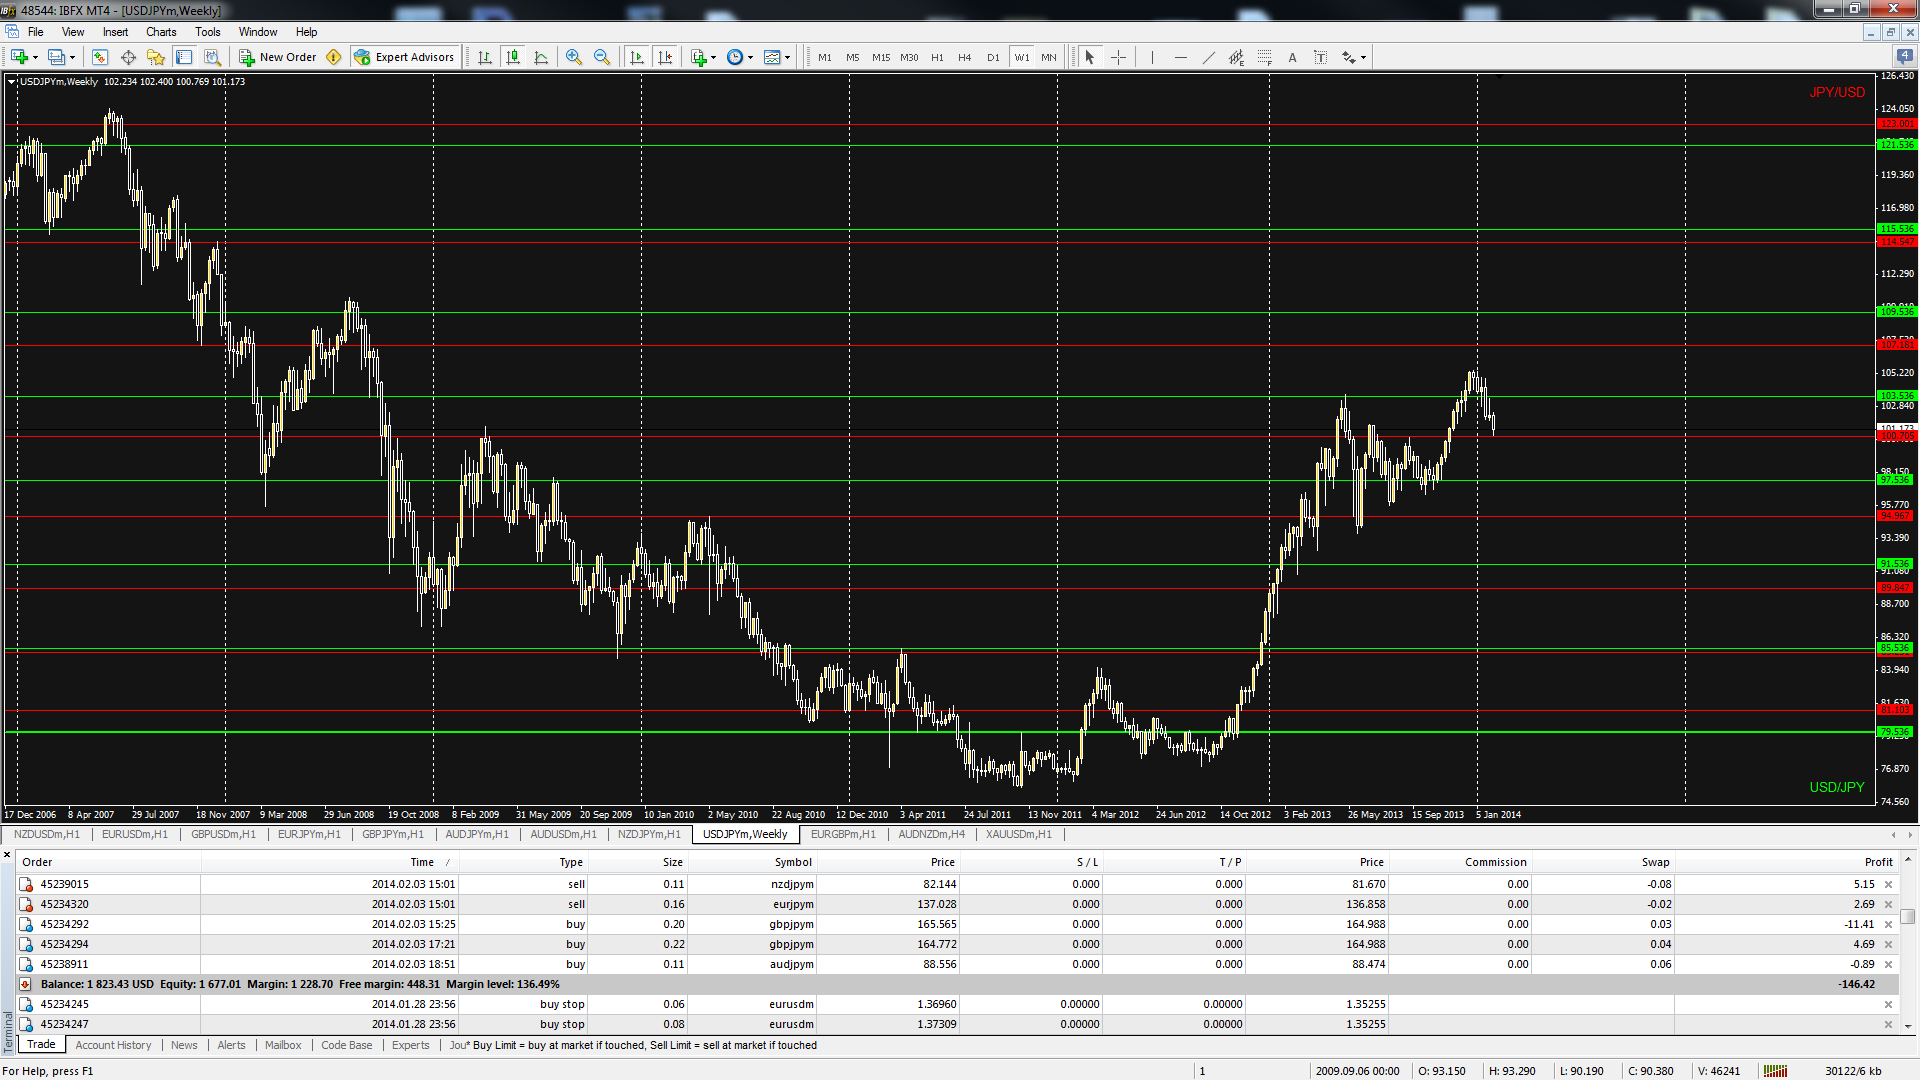Expand the Templates dropdown arrow
This screenshot has height=1080, width=1920.
click(x=787, y=57)
